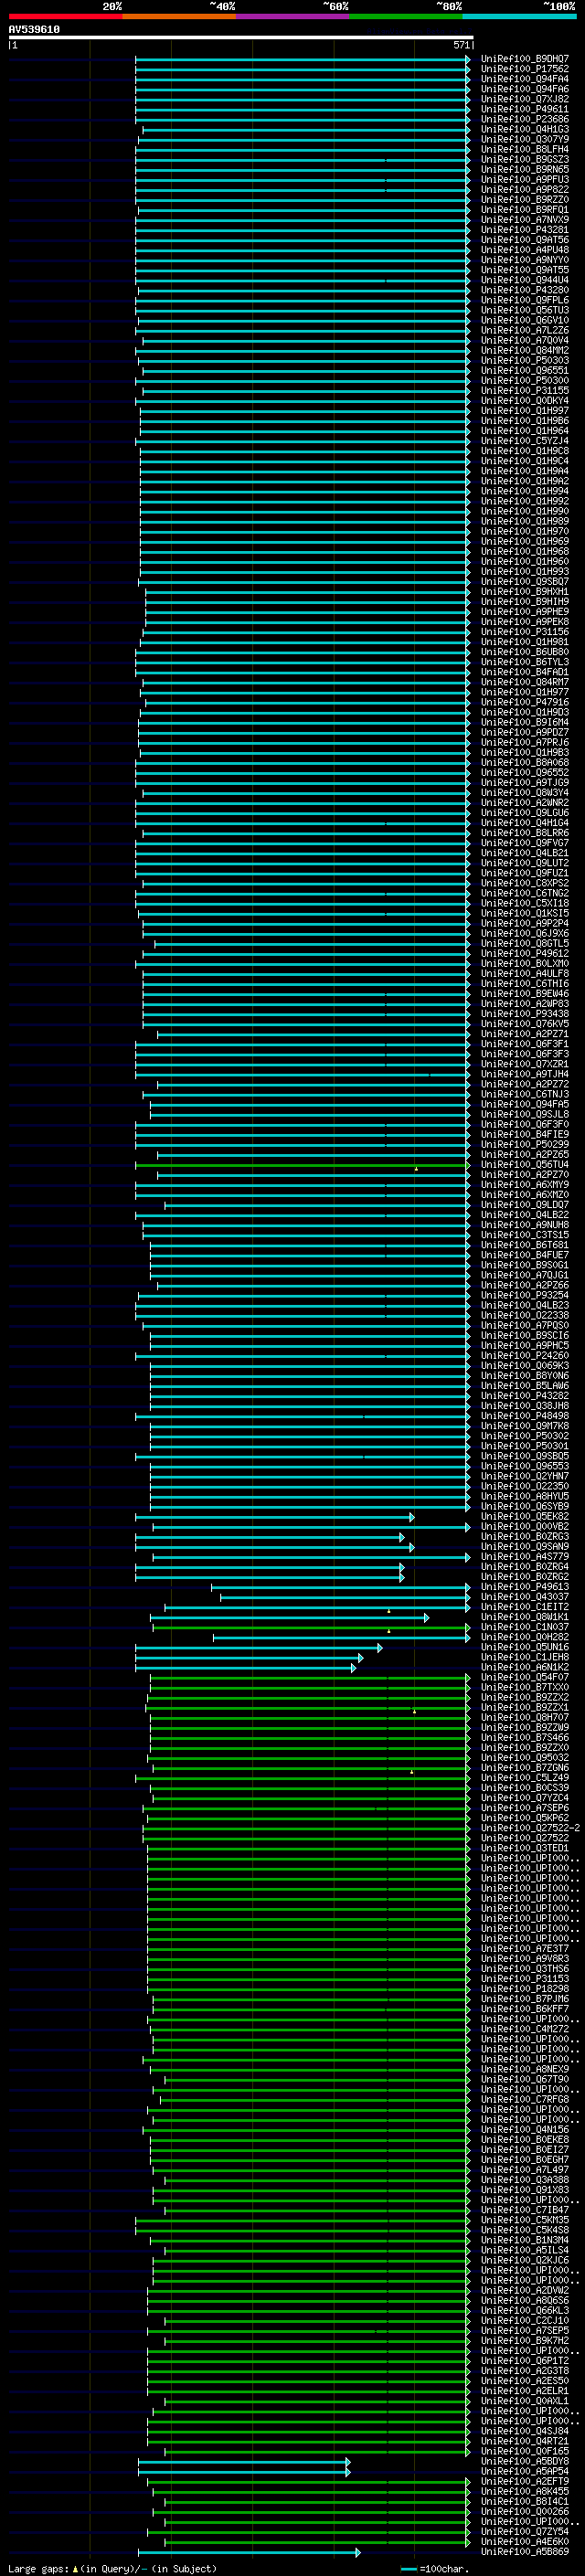Click label UniRef100_Q8H707
This screenshot has width=585, height=2576.
525,1717
